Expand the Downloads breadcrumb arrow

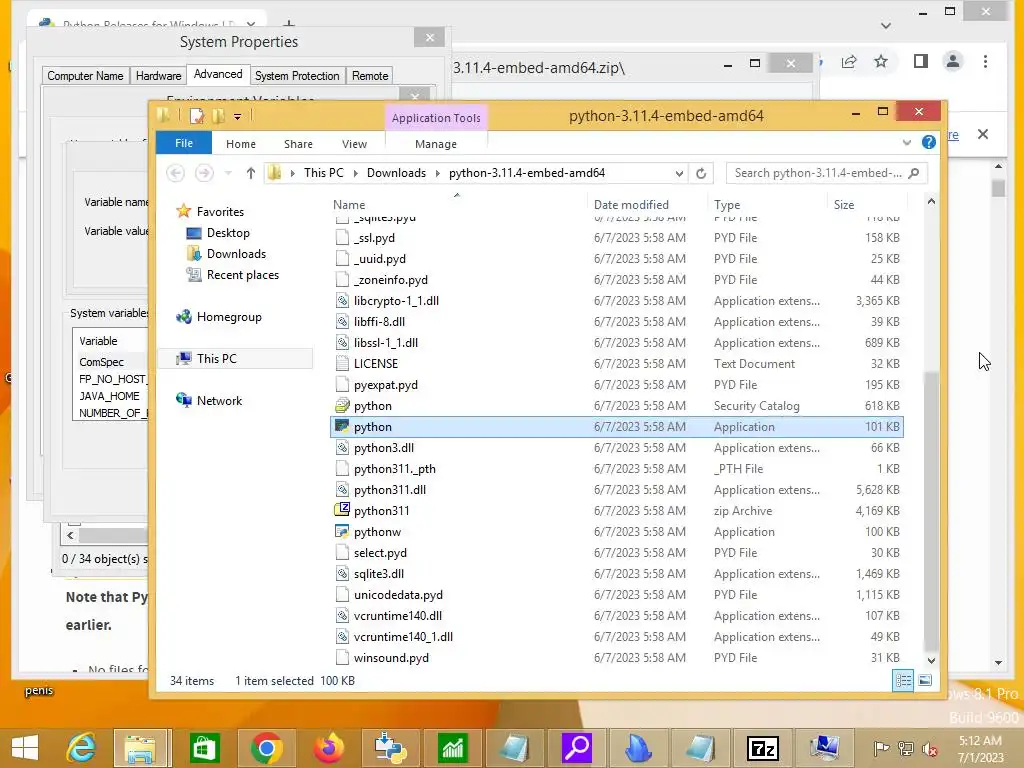(x=437, y=173)
